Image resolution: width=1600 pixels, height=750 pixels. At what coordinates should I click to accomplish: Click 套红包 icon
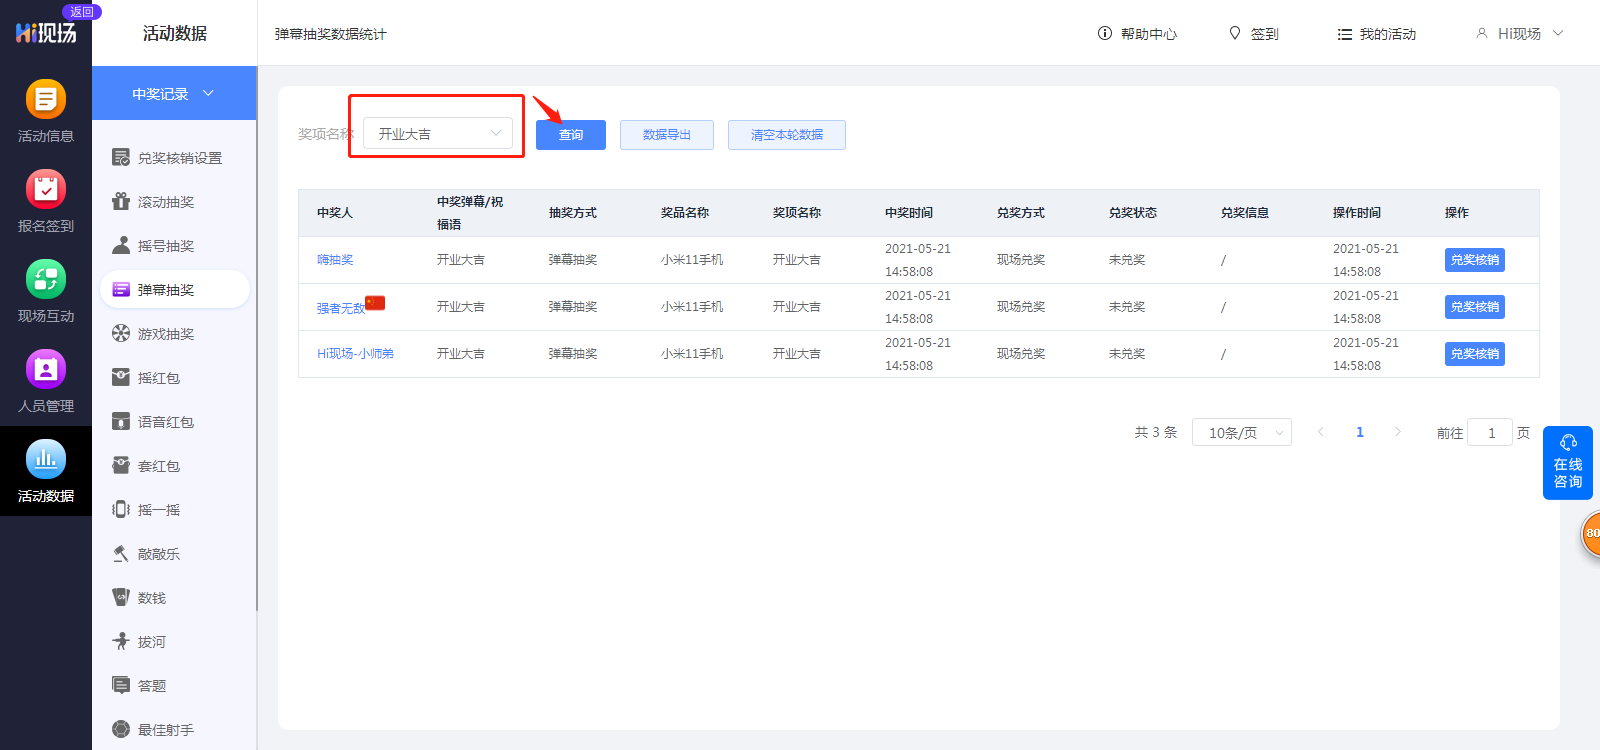[121, 465]
